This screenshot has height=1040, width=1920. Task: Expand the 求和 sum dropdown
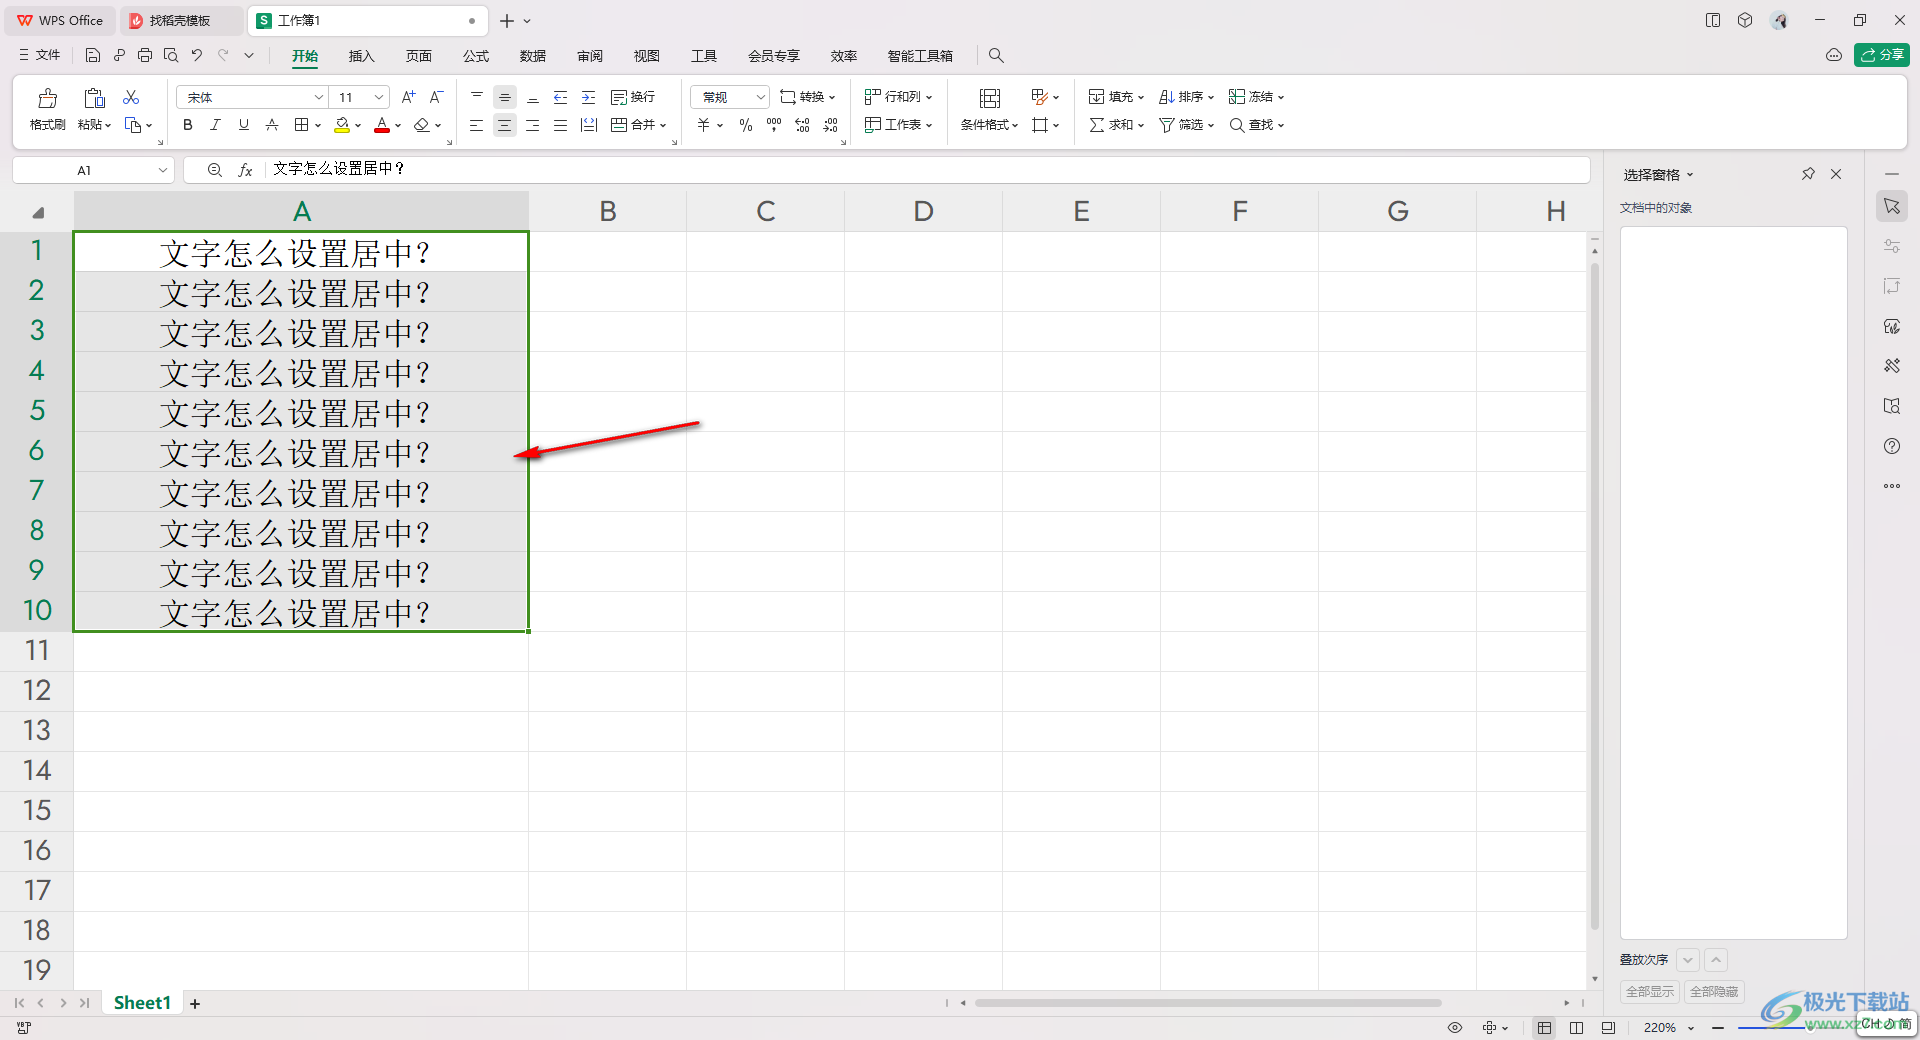tap(1141, 126)
